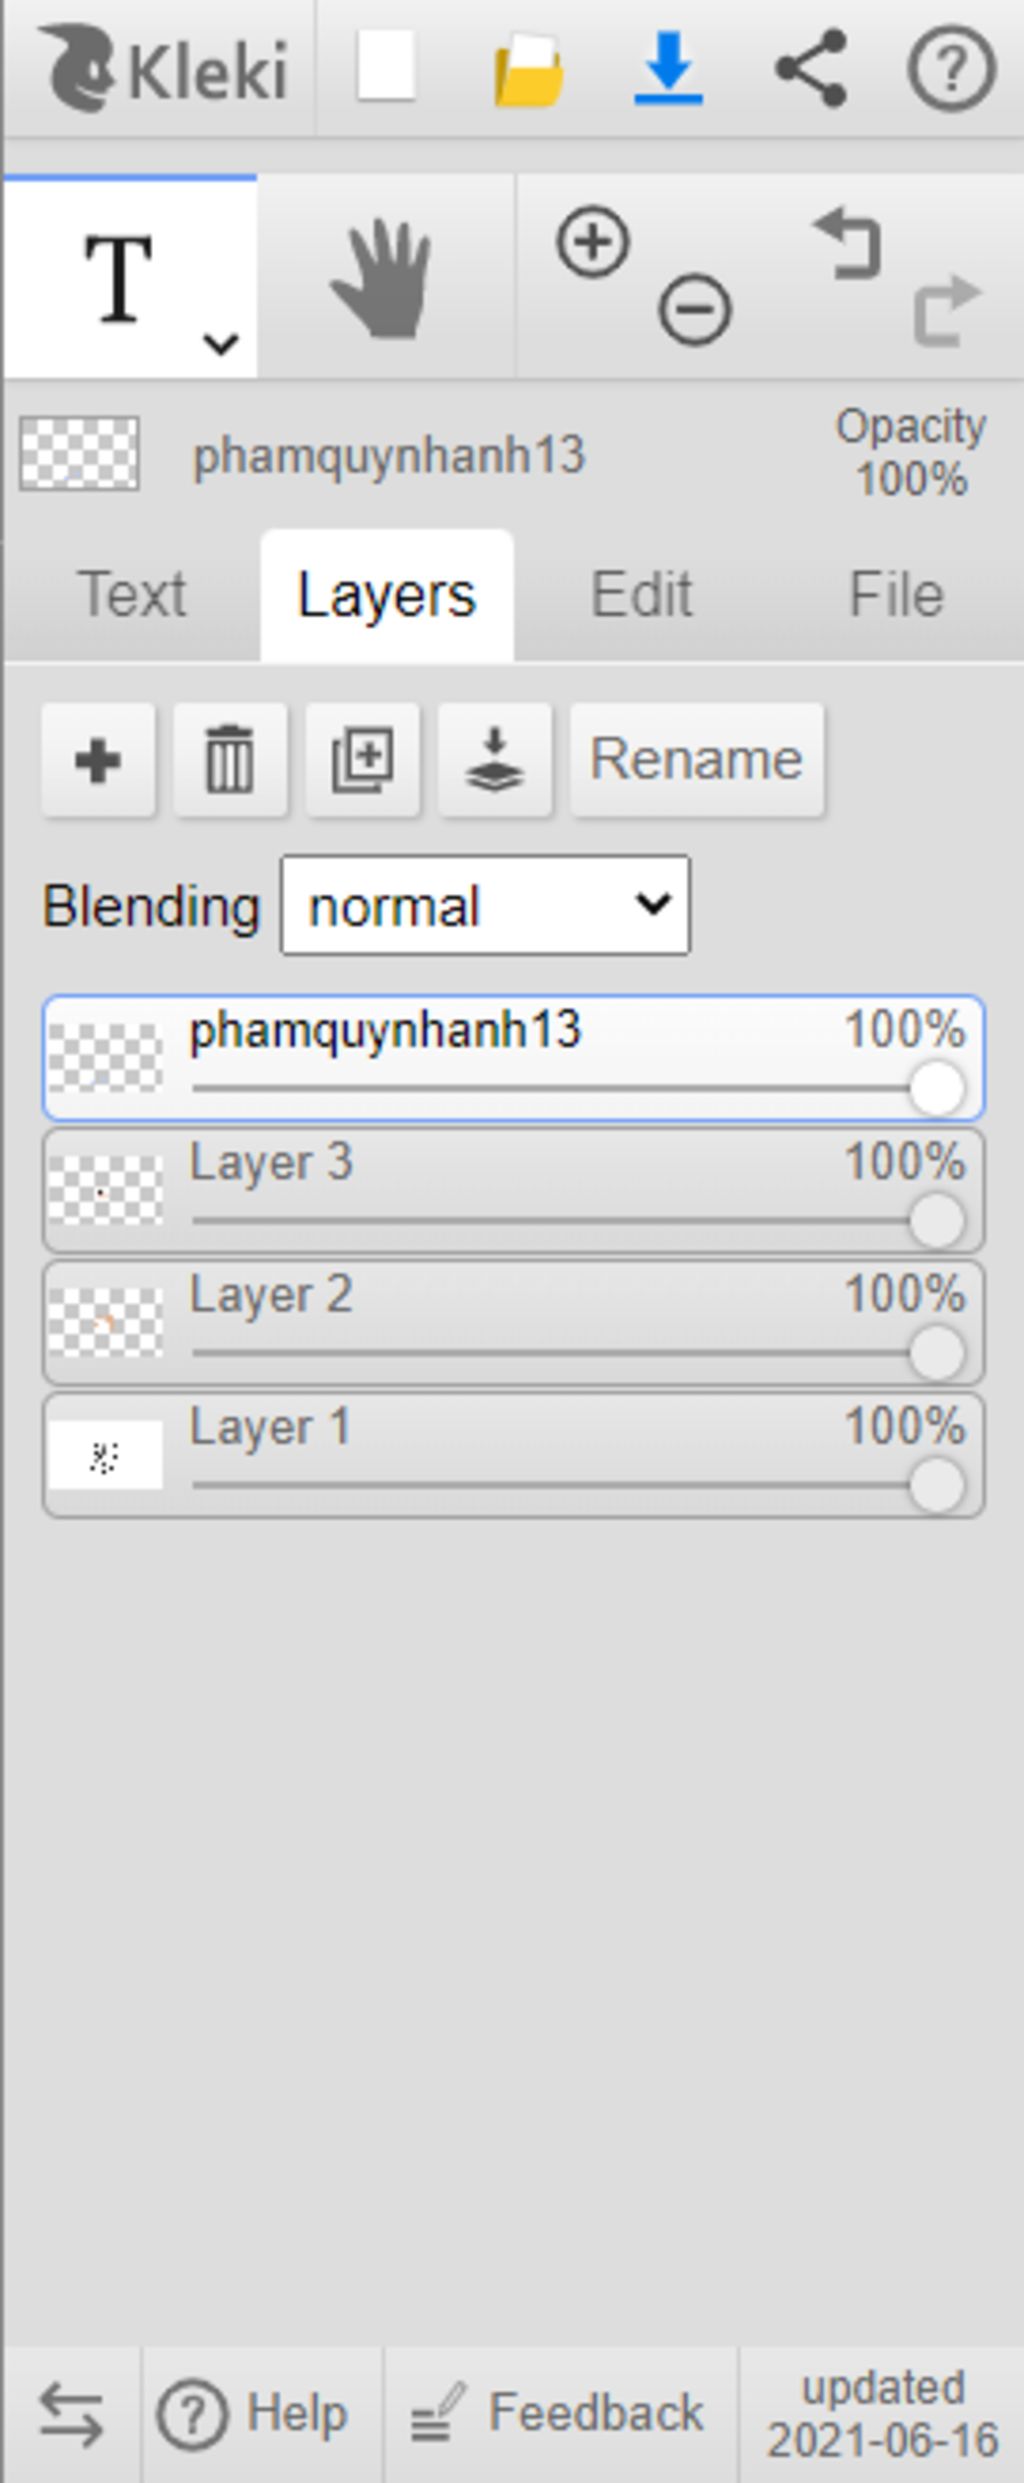1024x2483 pixels.
Task: Merge layer down with layers icon
Action: [494, 760]
